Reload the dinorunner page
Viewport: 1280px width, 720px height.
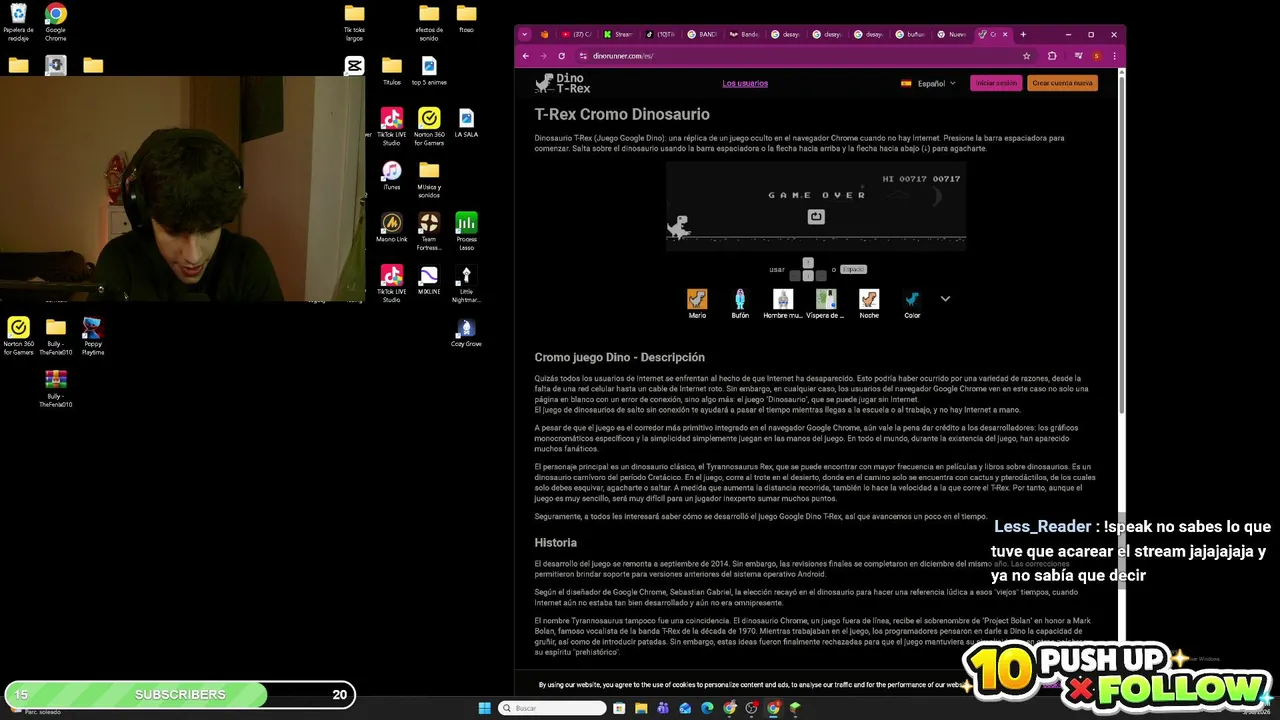coord(561,56)
